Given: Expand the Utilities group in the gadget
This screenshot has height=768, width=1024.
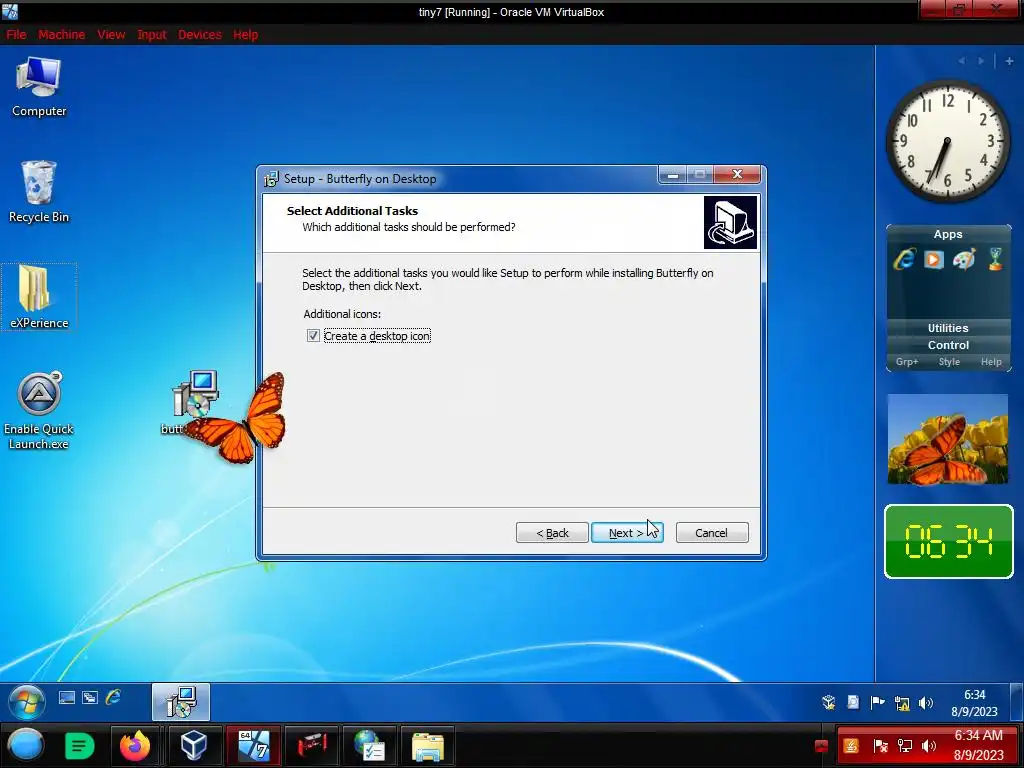Looking at the screenshot, I should pos(948,328).
